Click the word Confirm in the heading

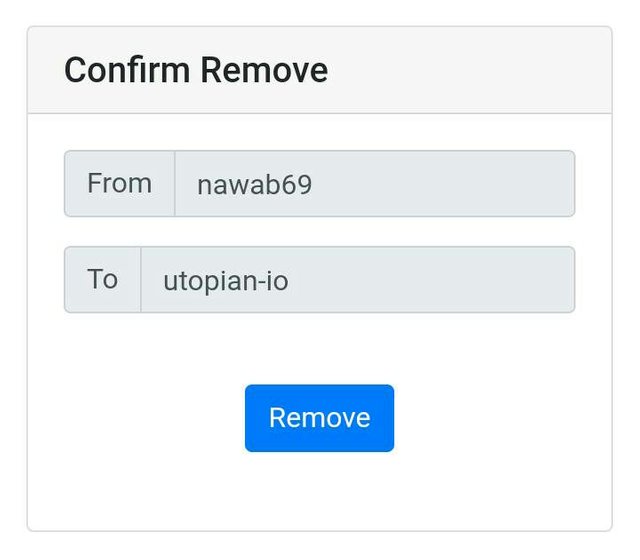pyautogui.click(x=127, y=71)
